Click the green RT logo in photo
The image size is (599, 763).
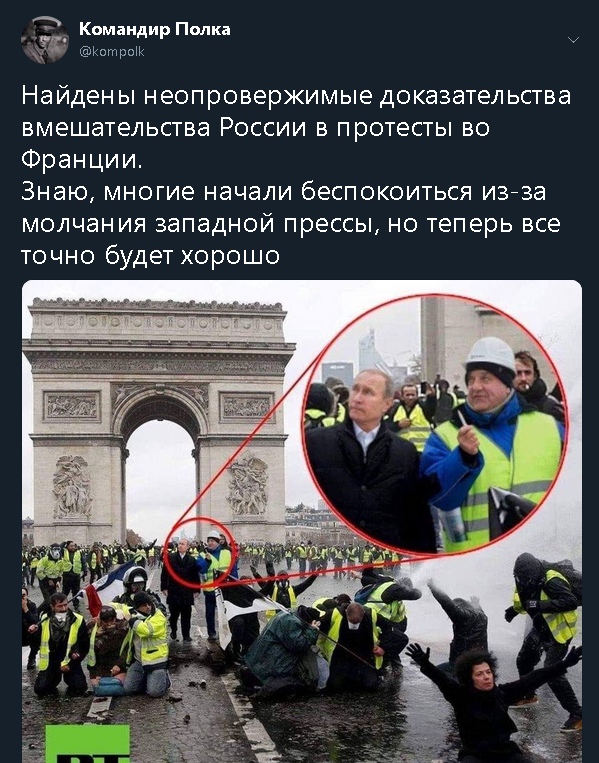click(88, 744)
